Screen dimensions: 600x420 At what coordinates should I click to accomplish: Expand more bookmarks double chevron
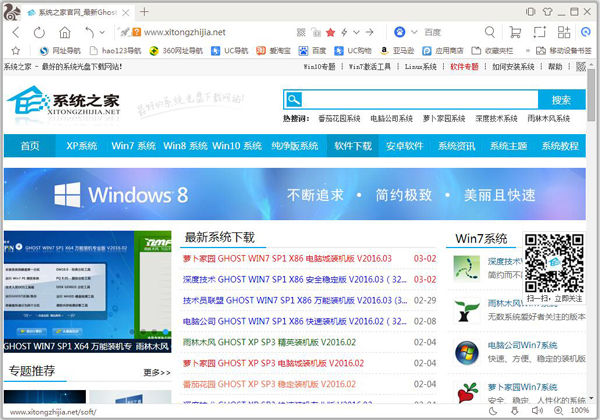point(528,50)
